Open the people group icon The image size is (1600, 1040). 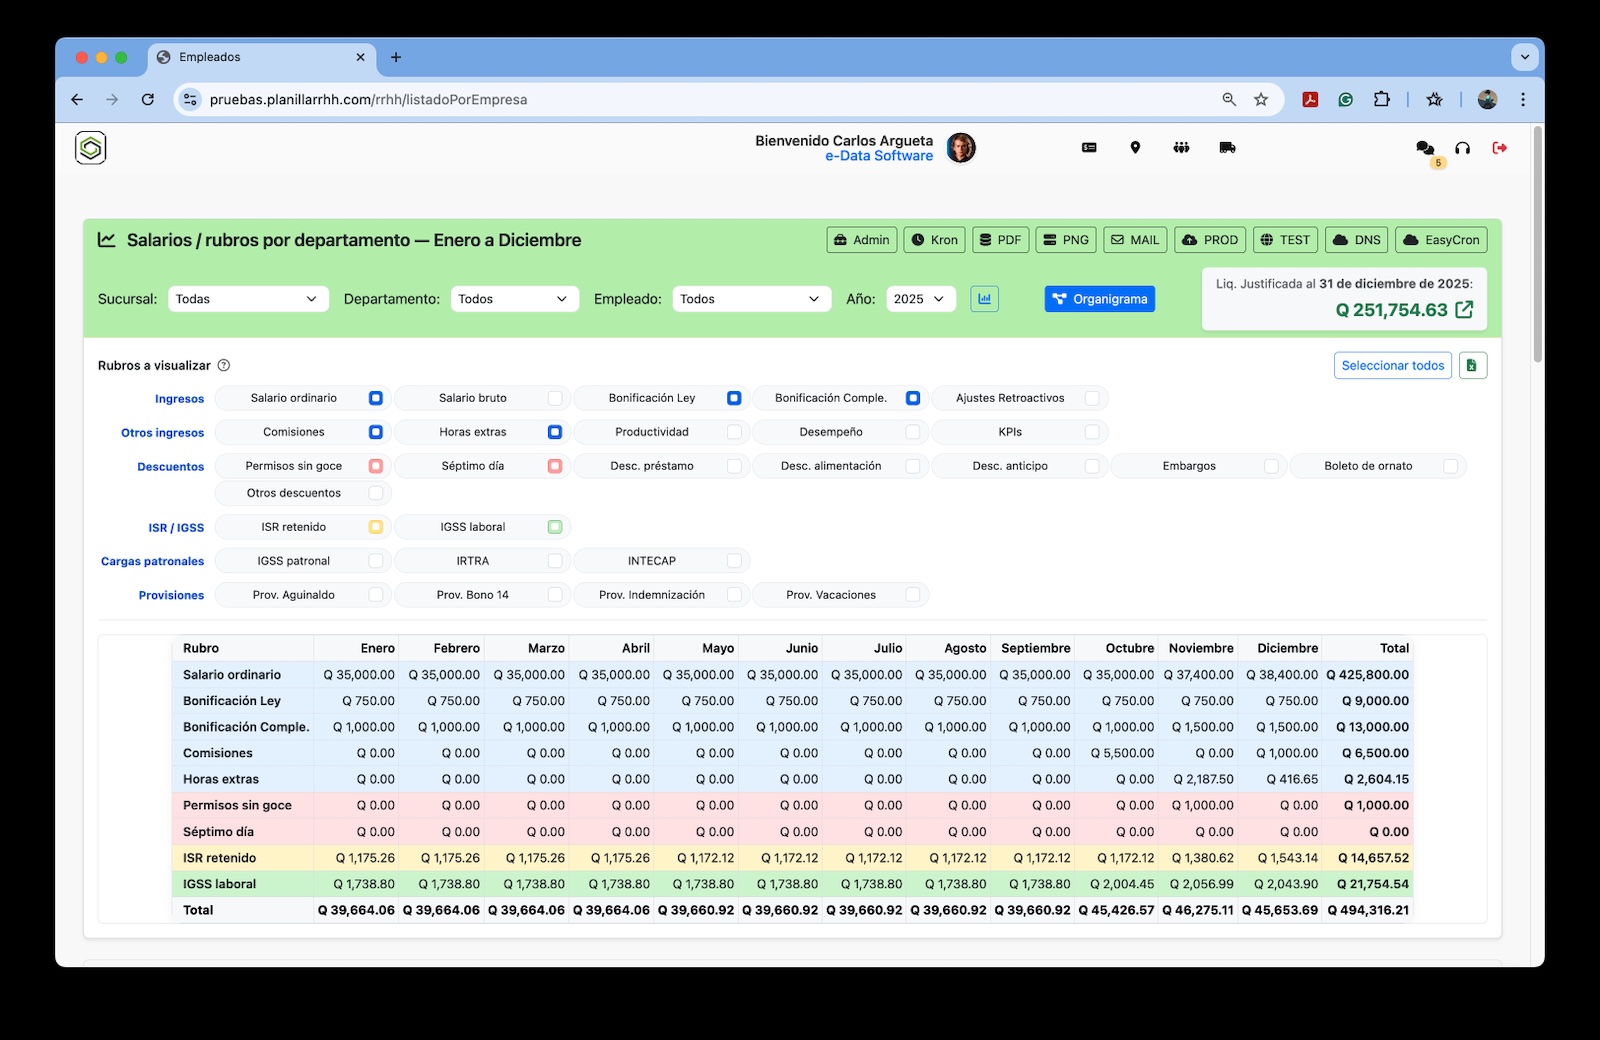coord(1181,148)
